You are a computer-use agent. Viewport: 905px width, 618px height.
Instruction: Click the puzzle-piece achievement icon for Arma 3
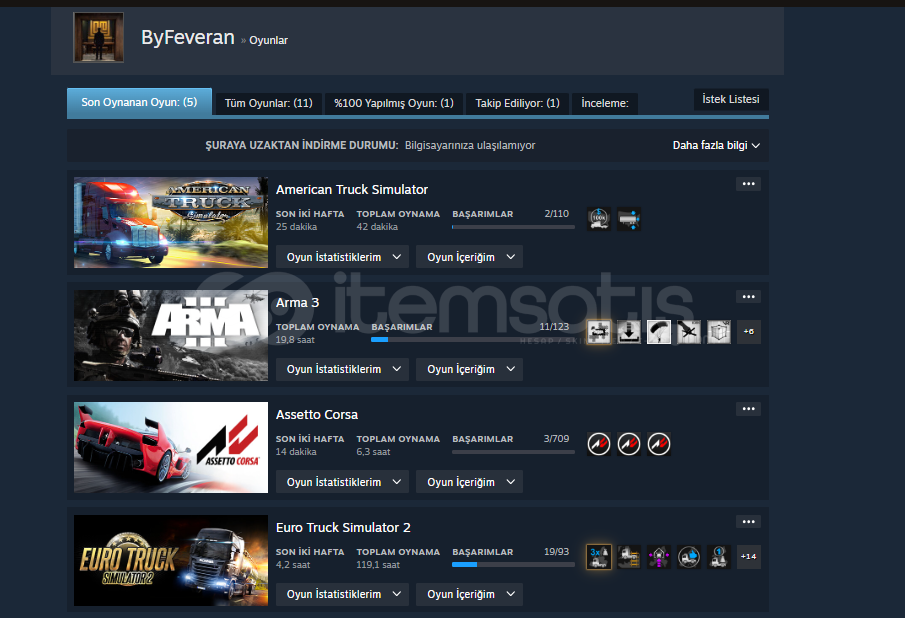pyautogui.click(x=599, y=332)
